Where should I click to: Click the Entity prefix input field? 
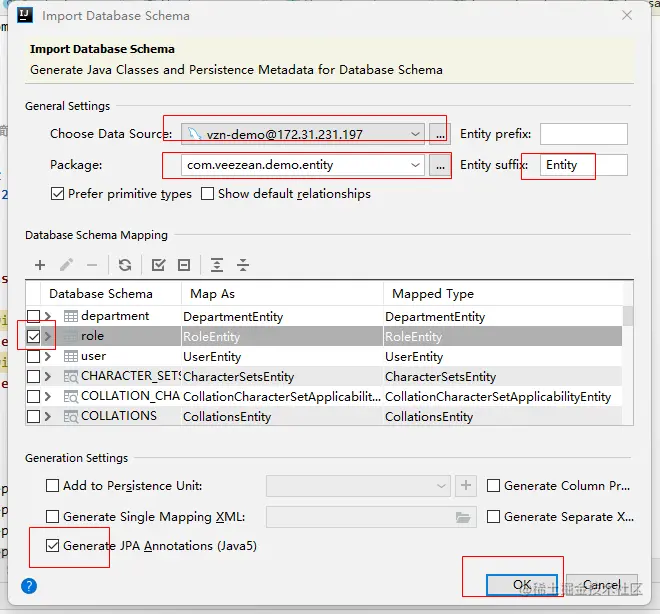[x=584, y=134]
